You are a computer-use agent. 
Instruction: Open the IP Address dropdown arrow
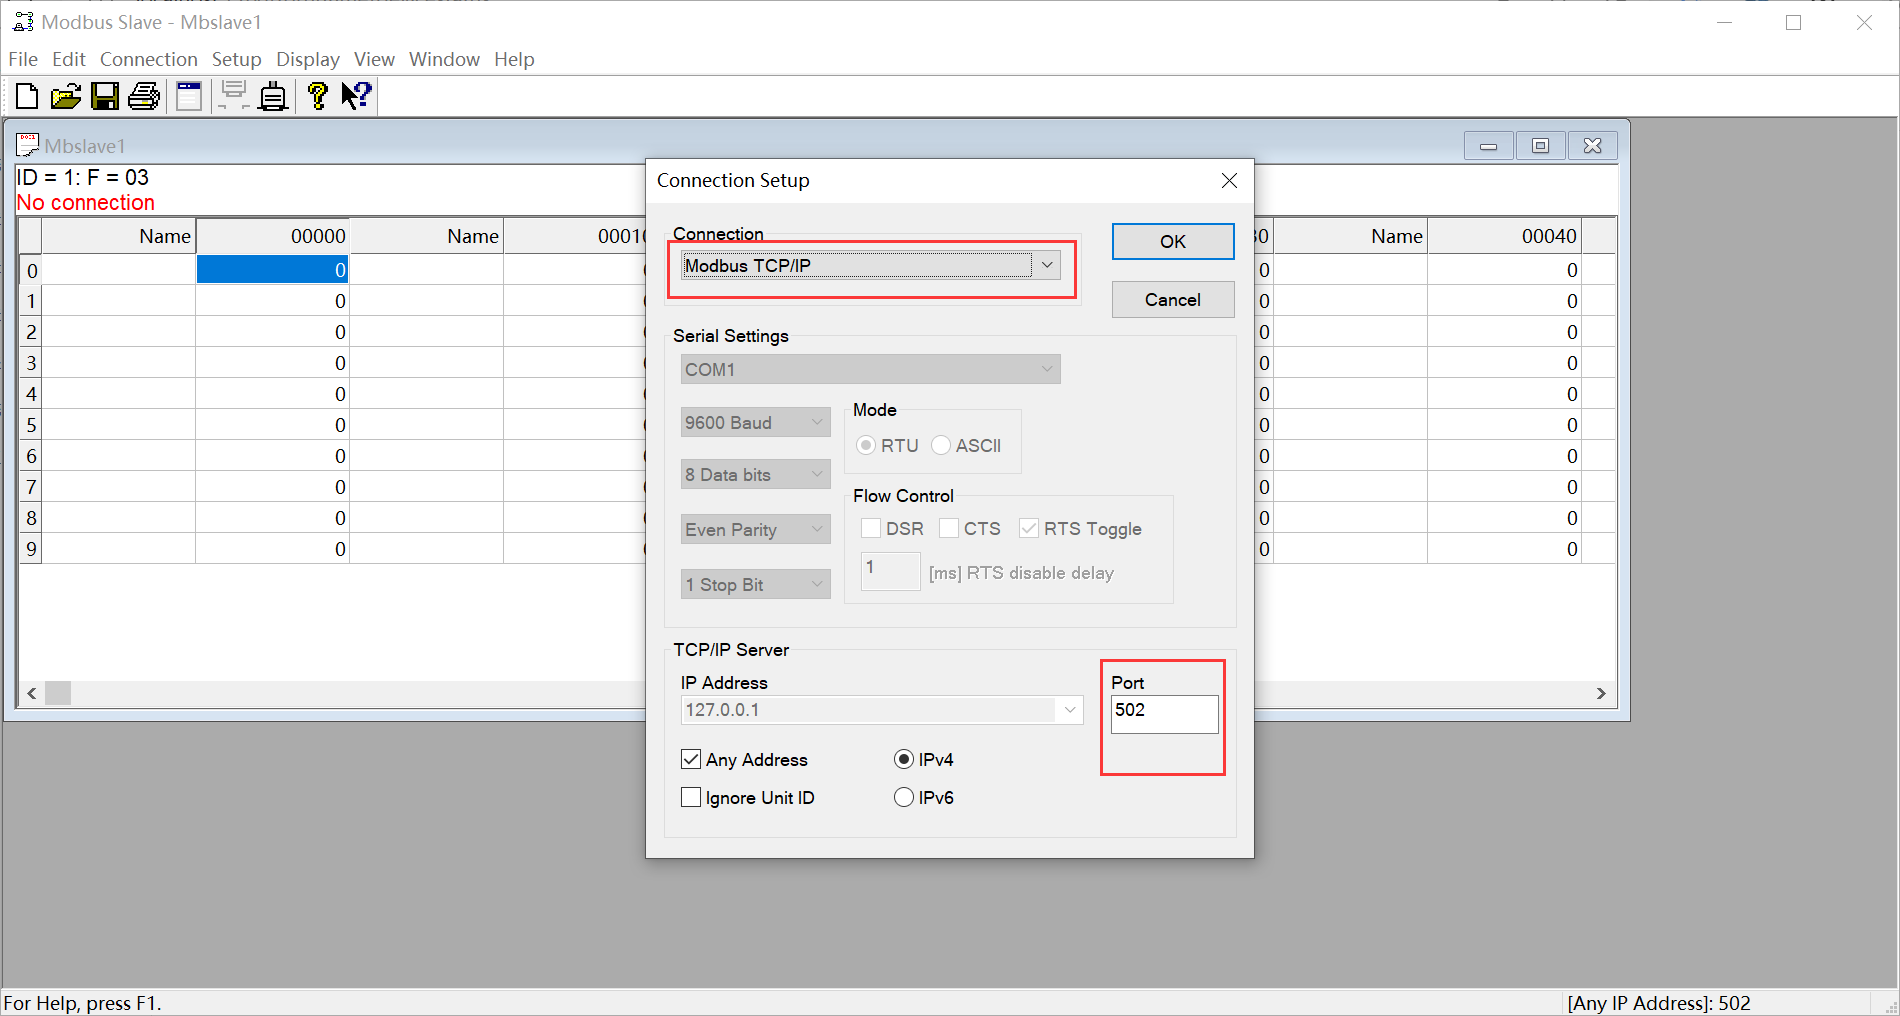[x=1070, y=710]
